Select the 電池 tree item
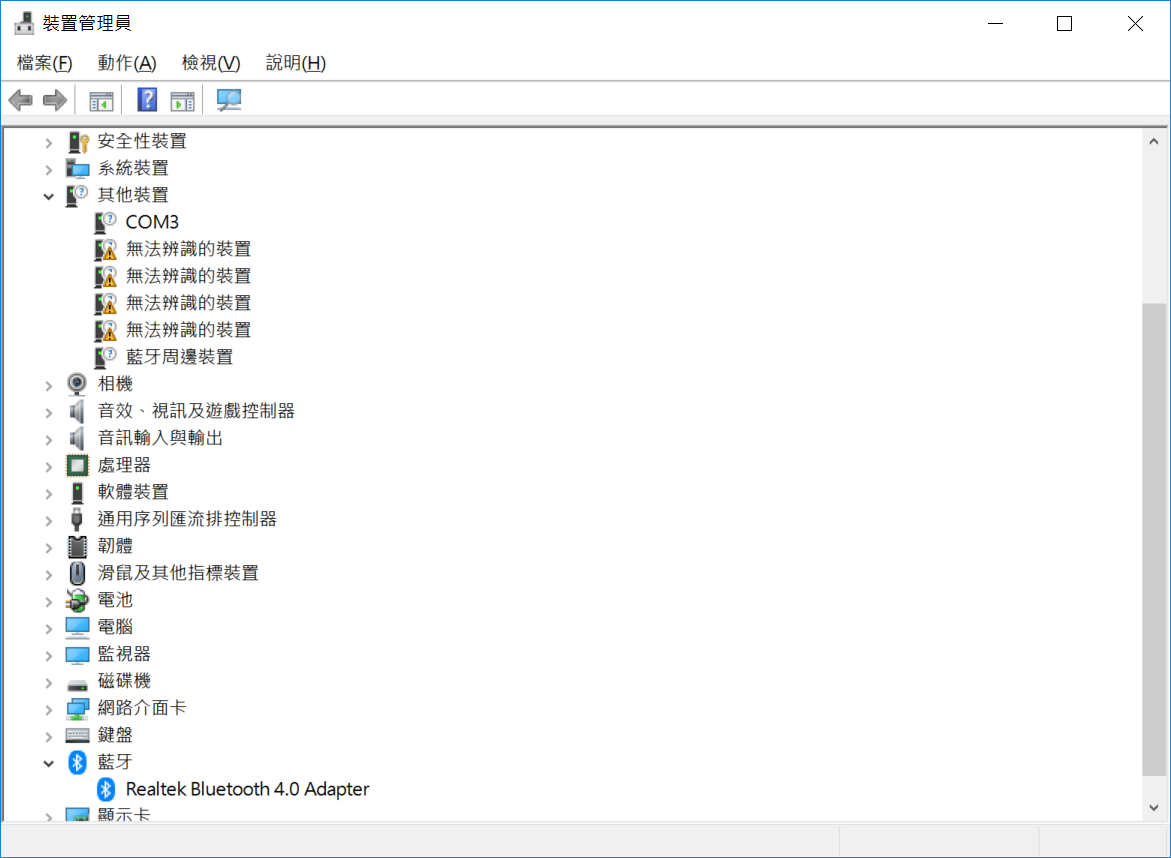The height and width of the screenshot is (858, 1171). (115, 599)
